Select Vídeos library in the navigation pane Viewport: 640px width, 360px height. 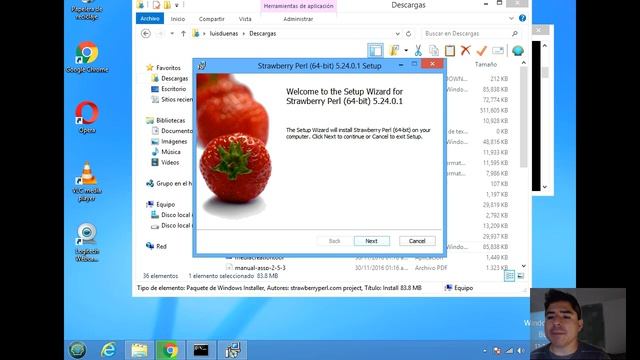(170, 162)
